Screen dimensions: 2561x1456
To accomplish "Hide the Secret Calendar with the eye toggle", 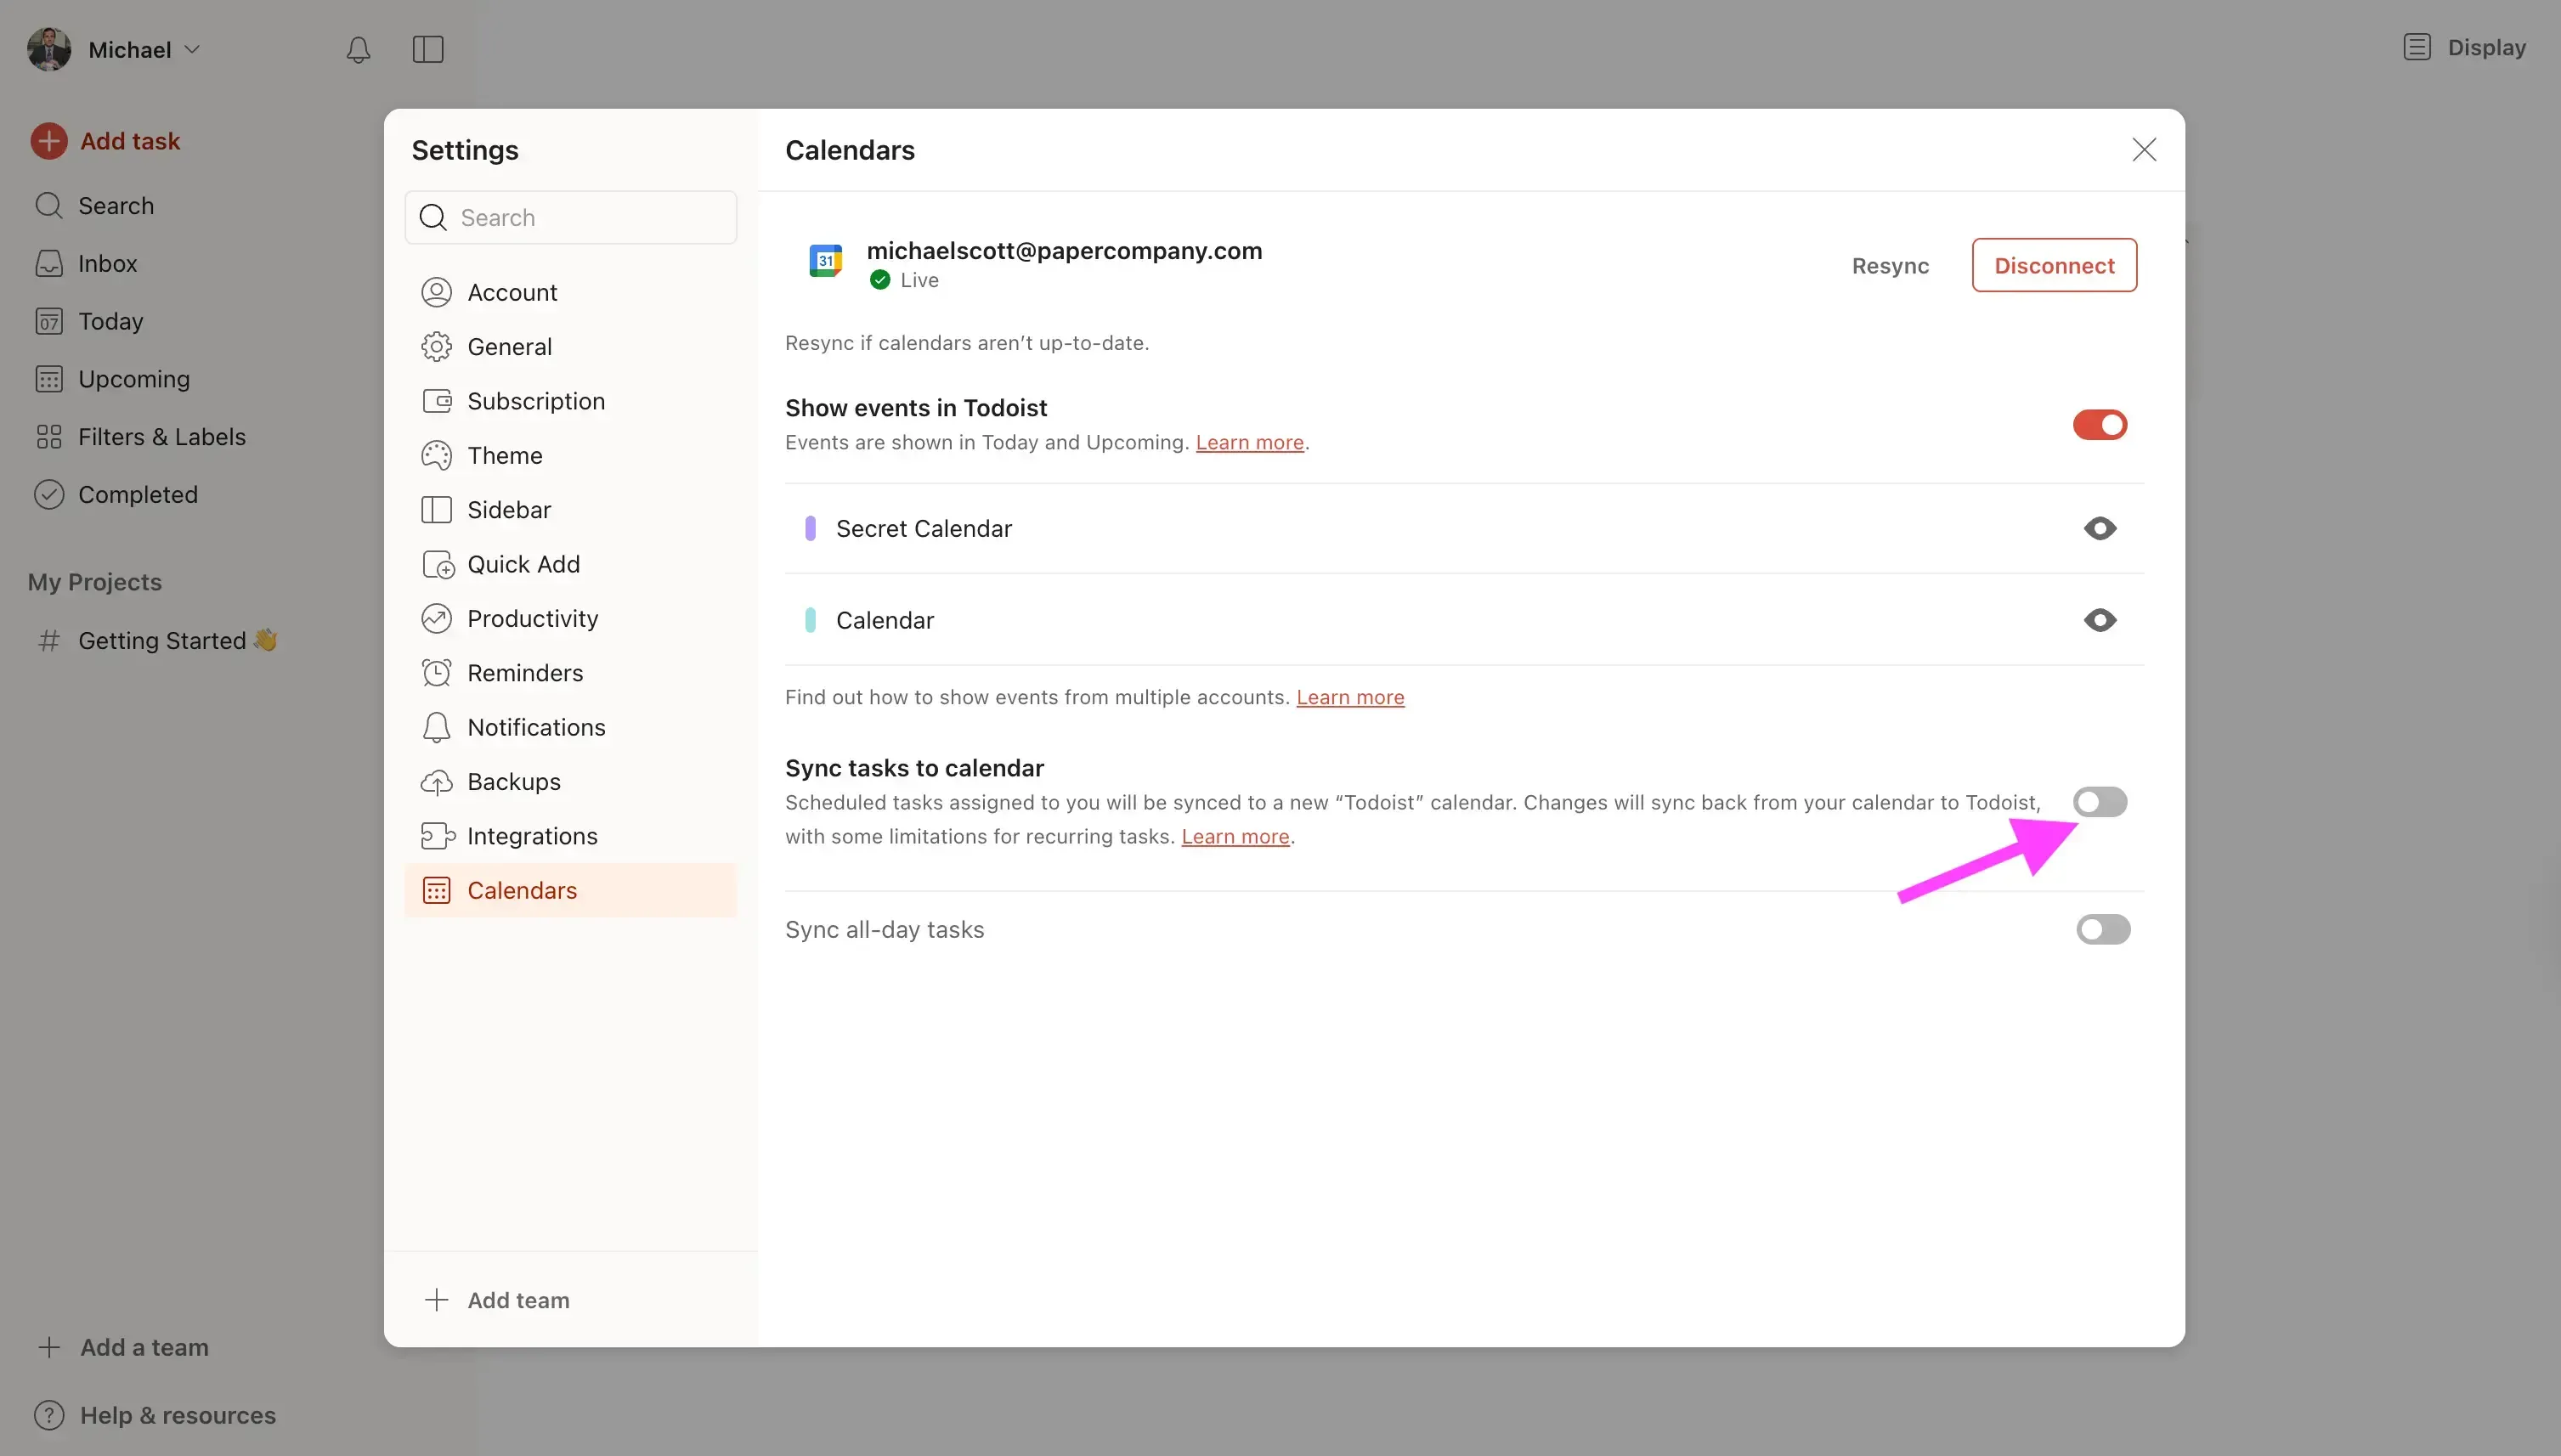I will (2099, 528).
